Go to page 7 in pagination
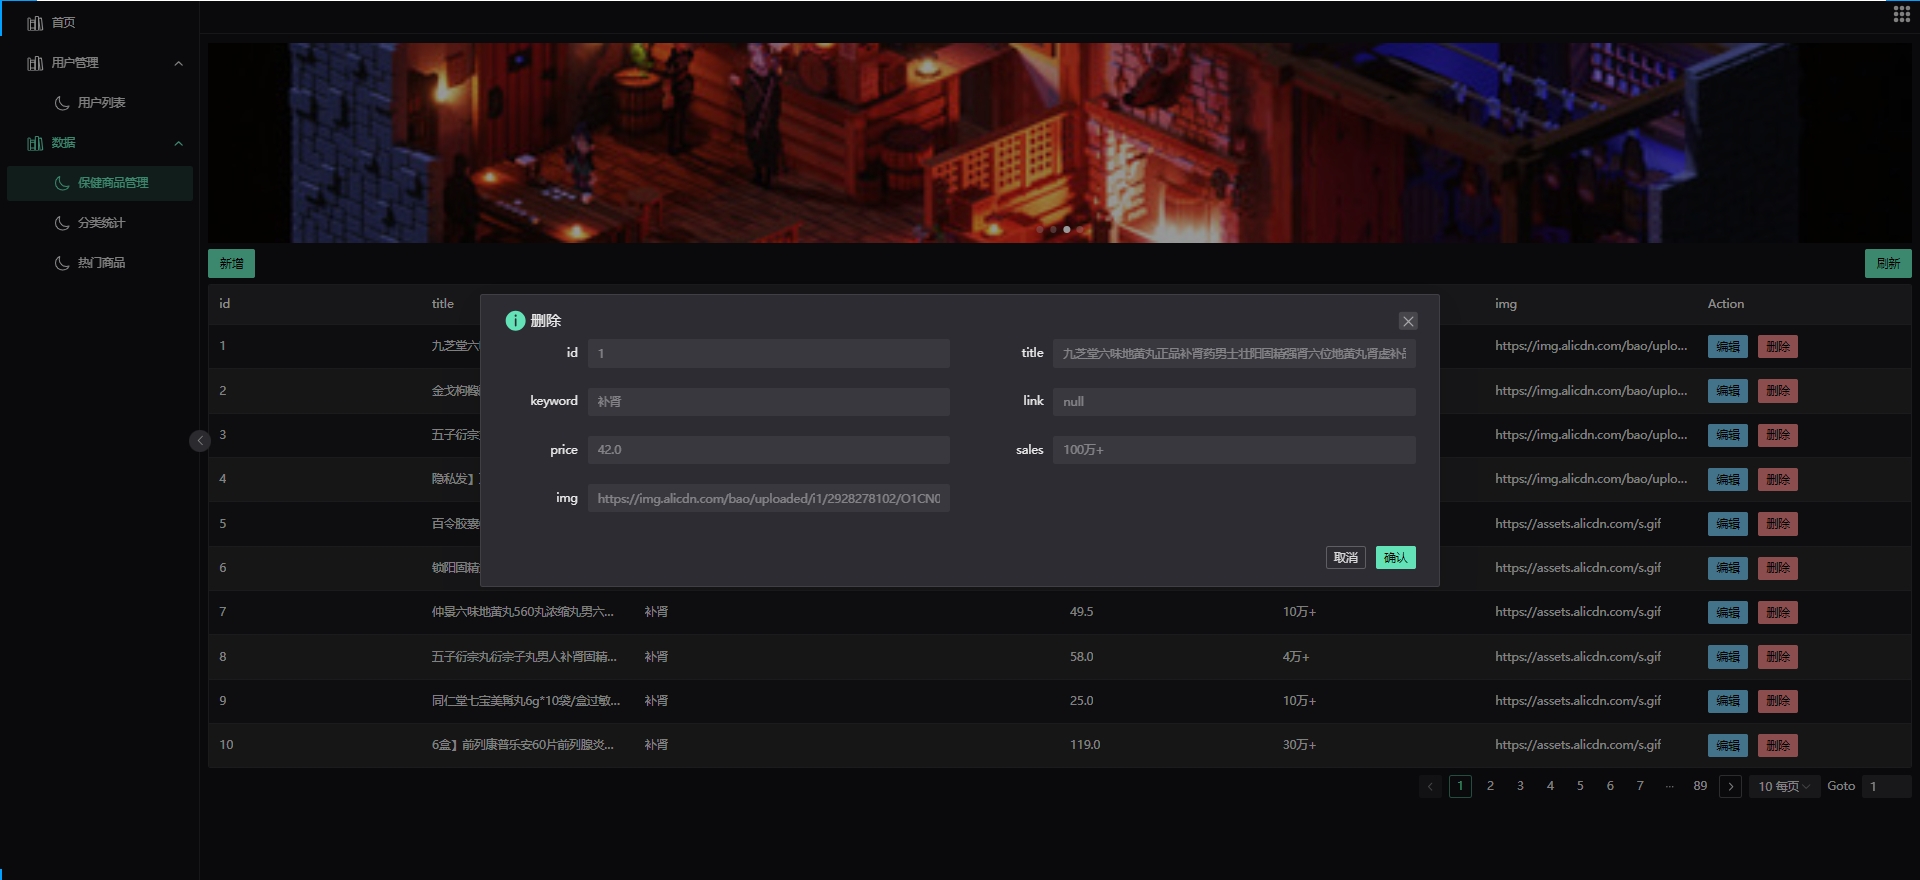1920x880 pixels. 1640,786
